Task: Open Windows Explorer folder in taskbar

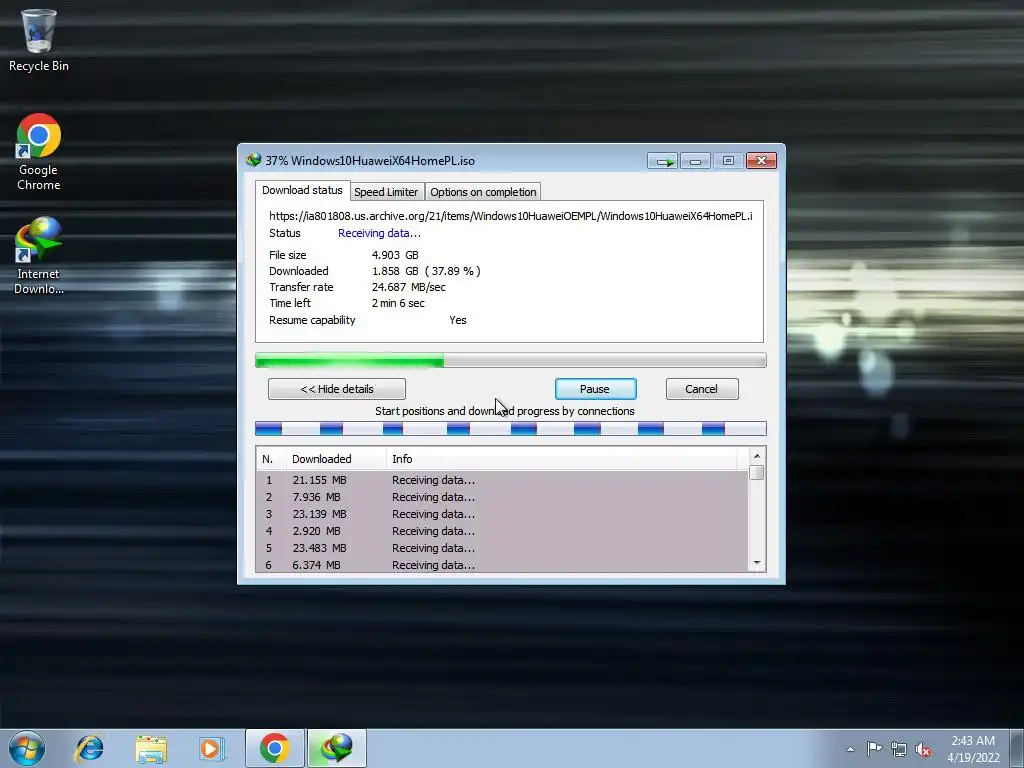Action: pos(151,749)
